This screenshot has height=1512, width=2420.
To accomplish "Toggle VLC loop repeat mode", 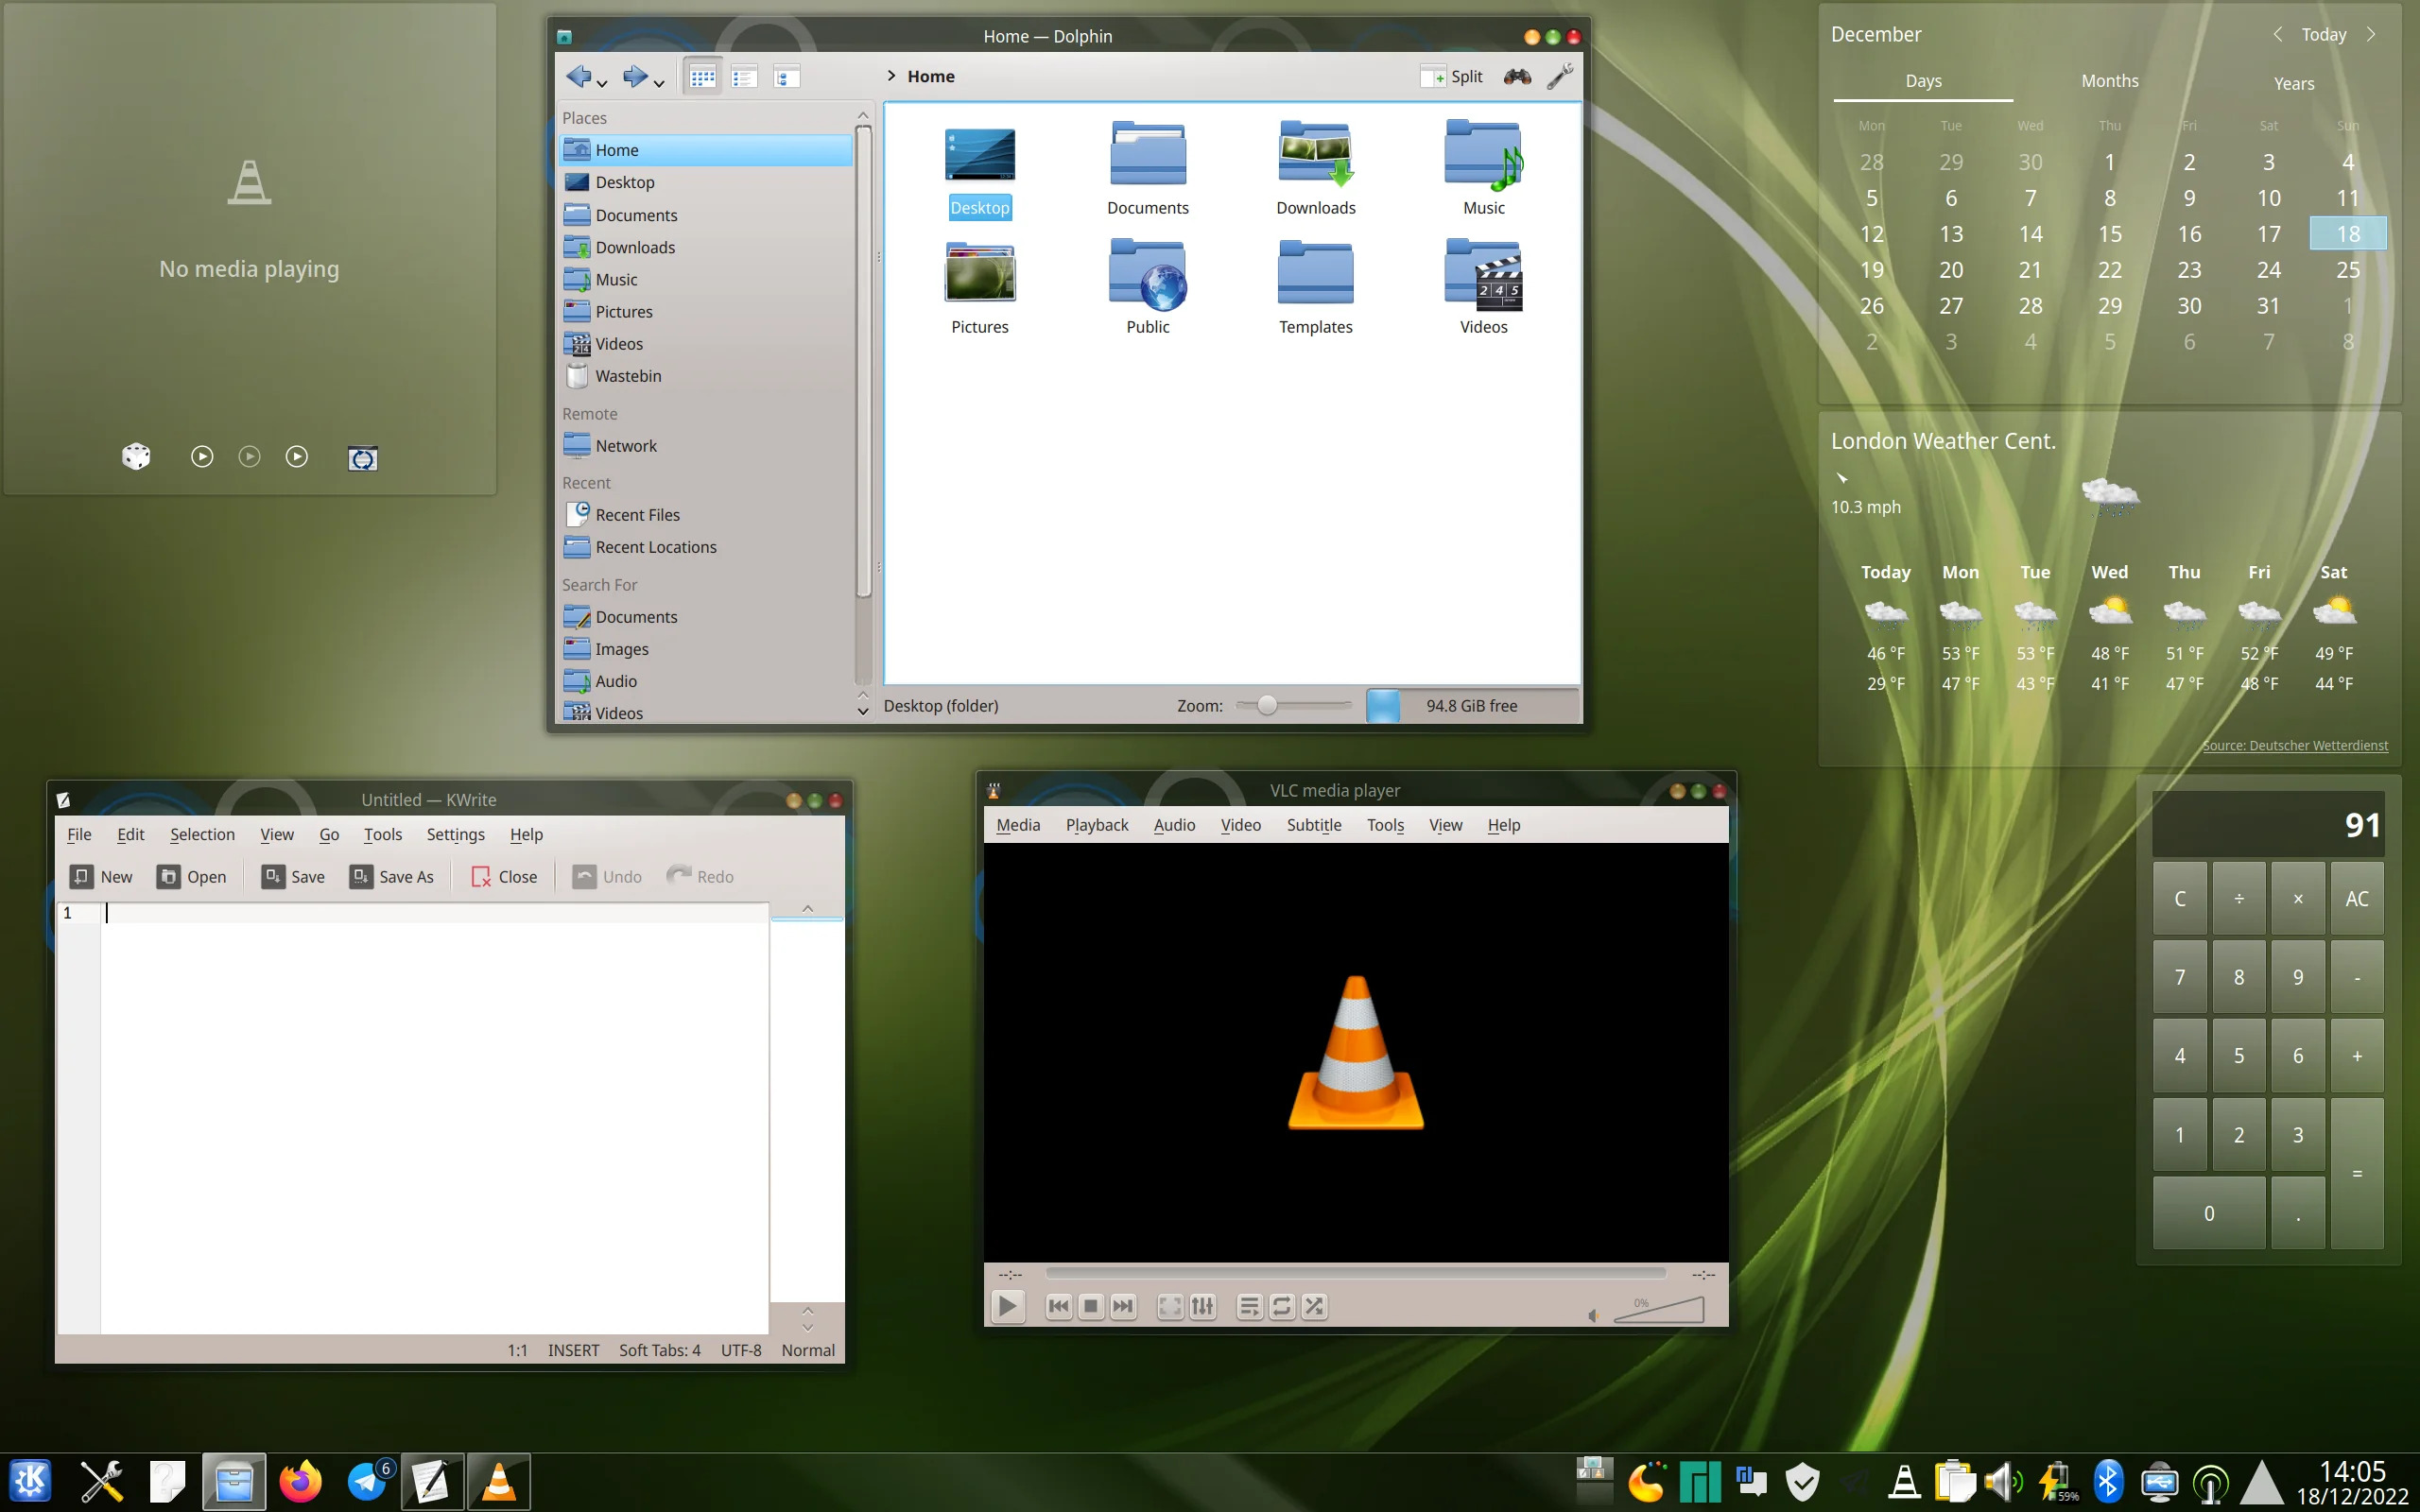I will [x=1281, y=1306].
